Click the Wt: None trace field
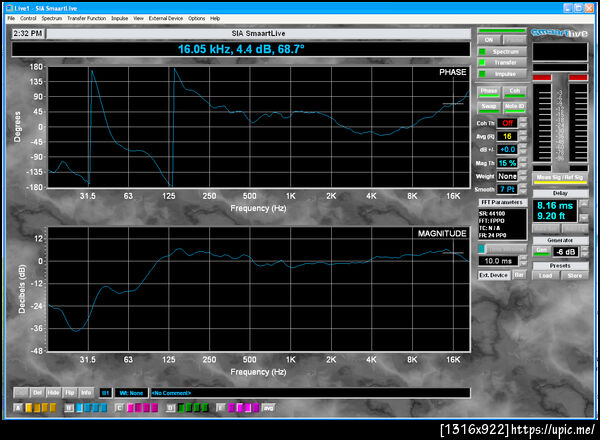 point(131,393)
